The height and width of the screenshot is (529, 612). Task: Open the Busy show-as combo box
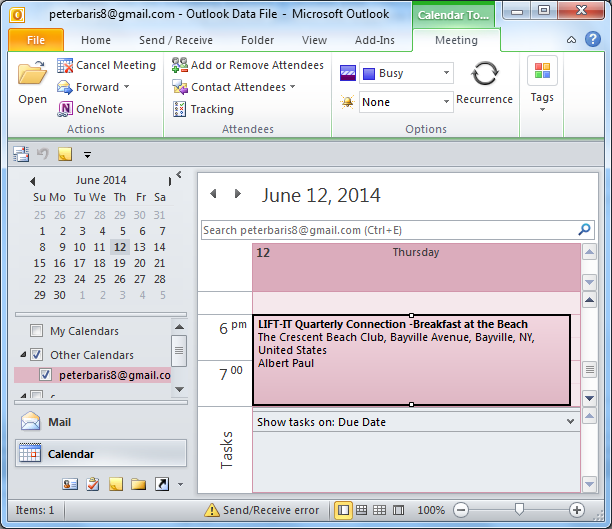(x=406, y=73)
